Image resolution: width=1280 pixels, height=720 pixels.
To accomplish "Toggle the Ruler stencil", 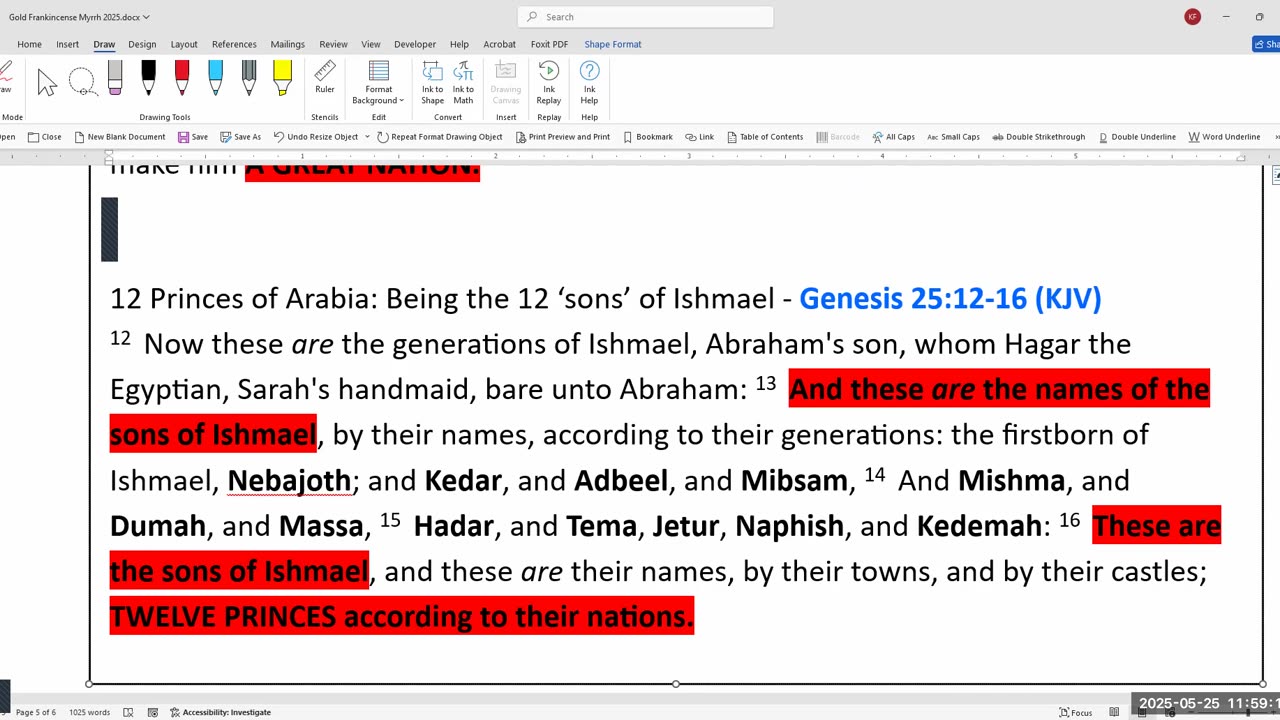I will [325, 78].
